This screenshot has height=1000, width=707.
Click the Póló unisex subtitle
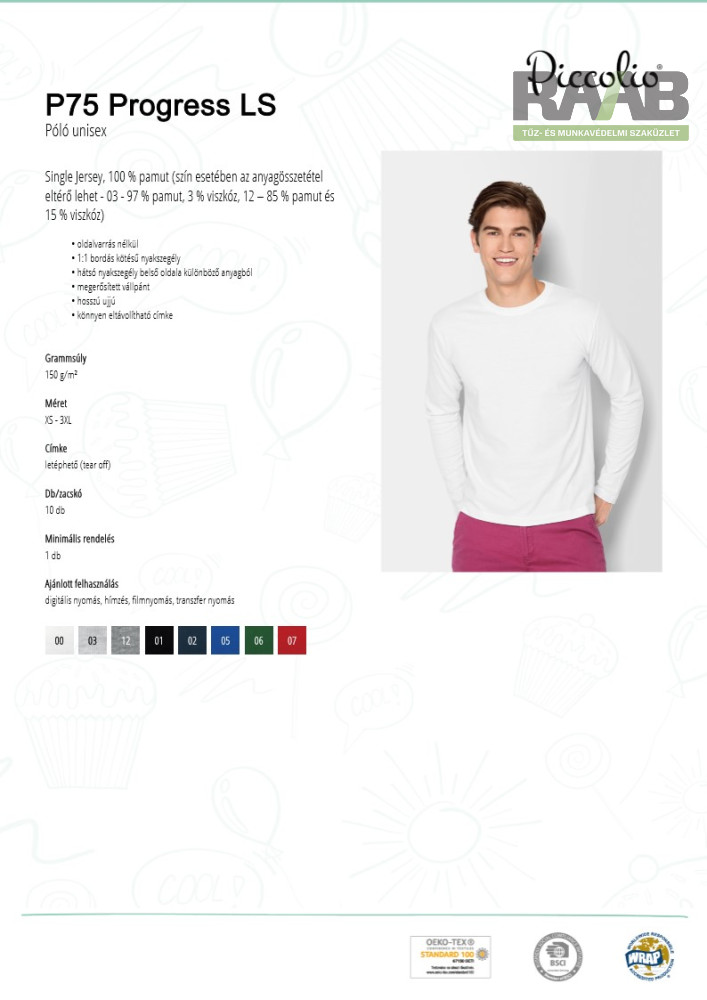point(76,131)
